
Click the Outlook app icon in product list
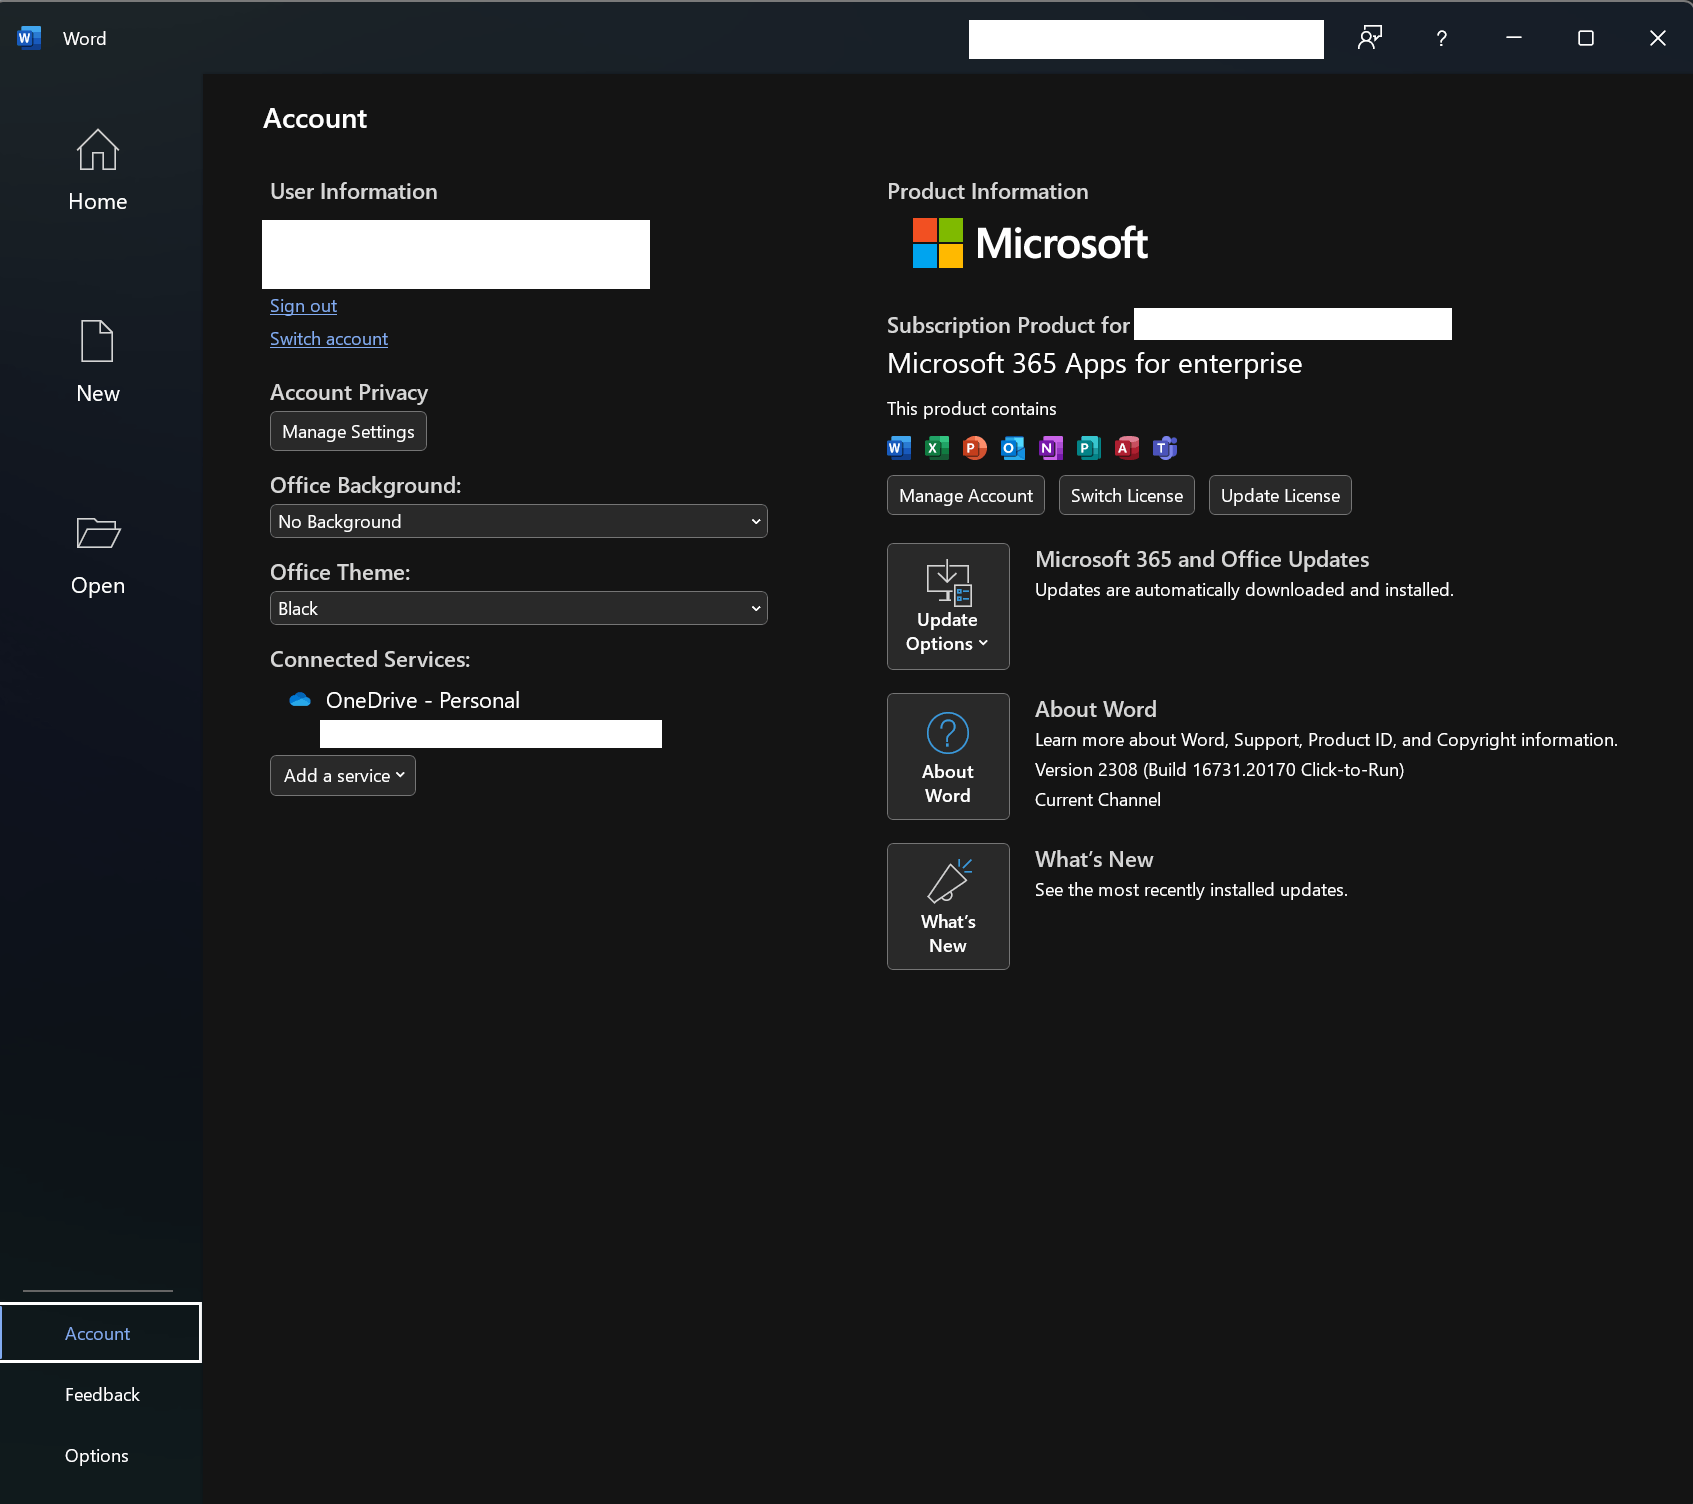(x=1013, y=448)
